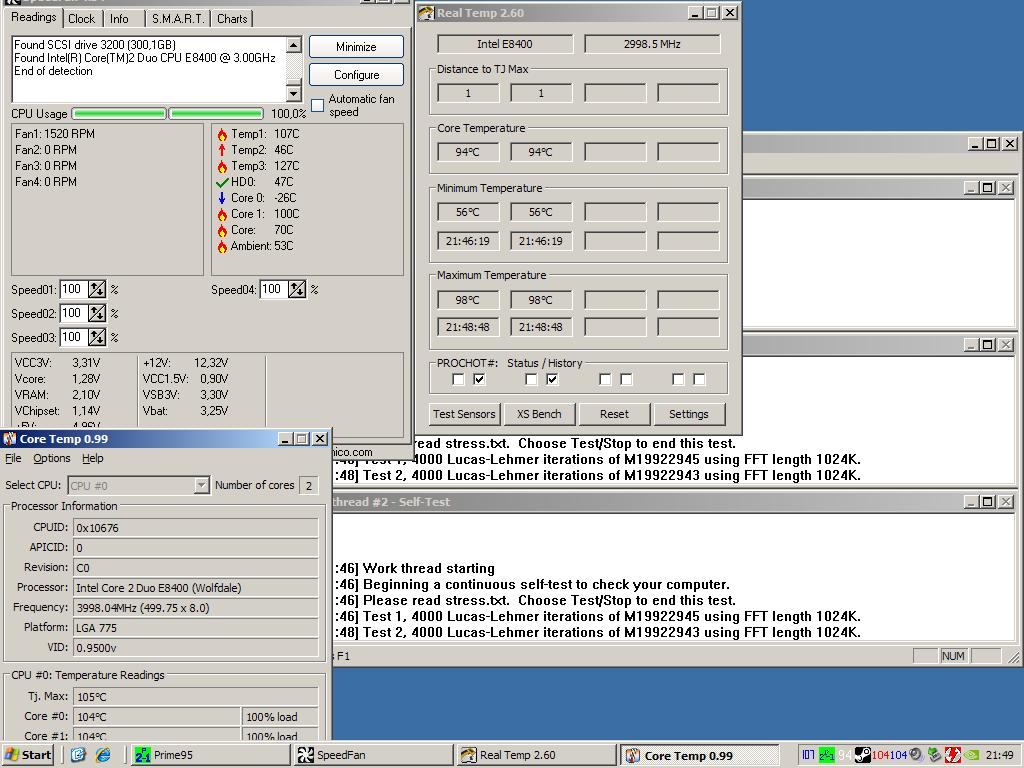Click the green checkmark icon beside HD0
The height and width of the screenshot is (768, 1024).
222,182
